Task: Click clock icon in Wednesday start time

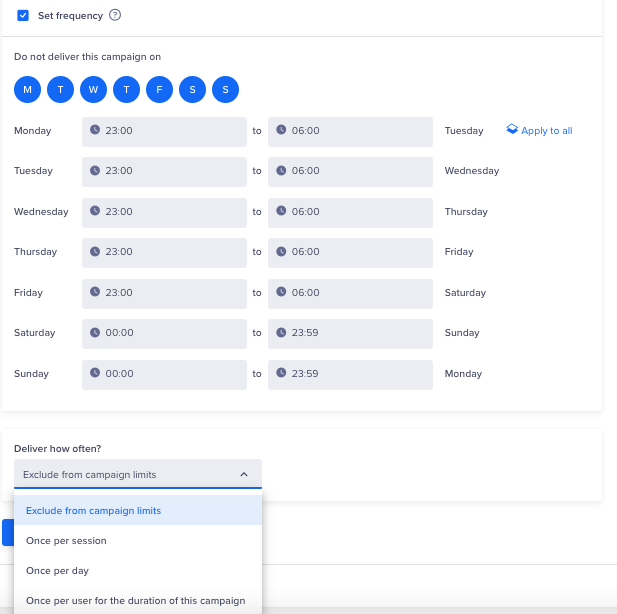Action: click(95, 211)
